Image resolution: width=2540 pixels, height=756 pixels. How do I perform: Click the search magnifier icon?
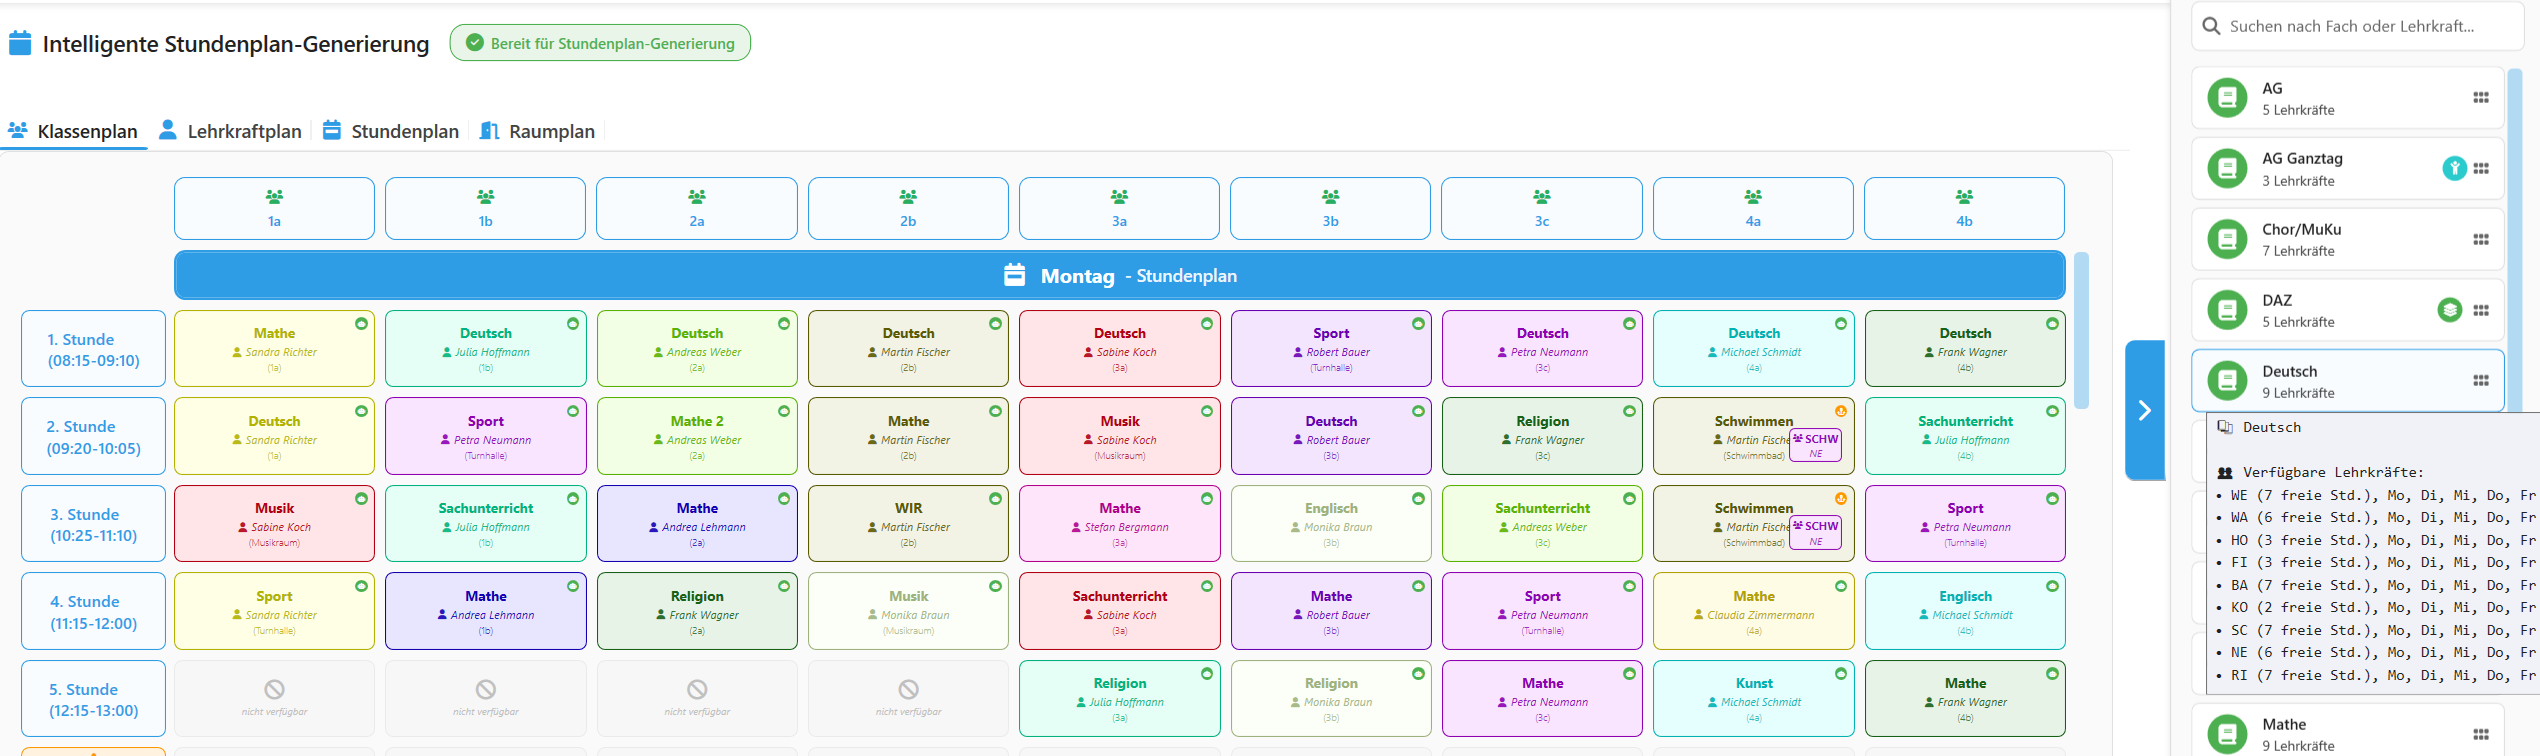2211,26
